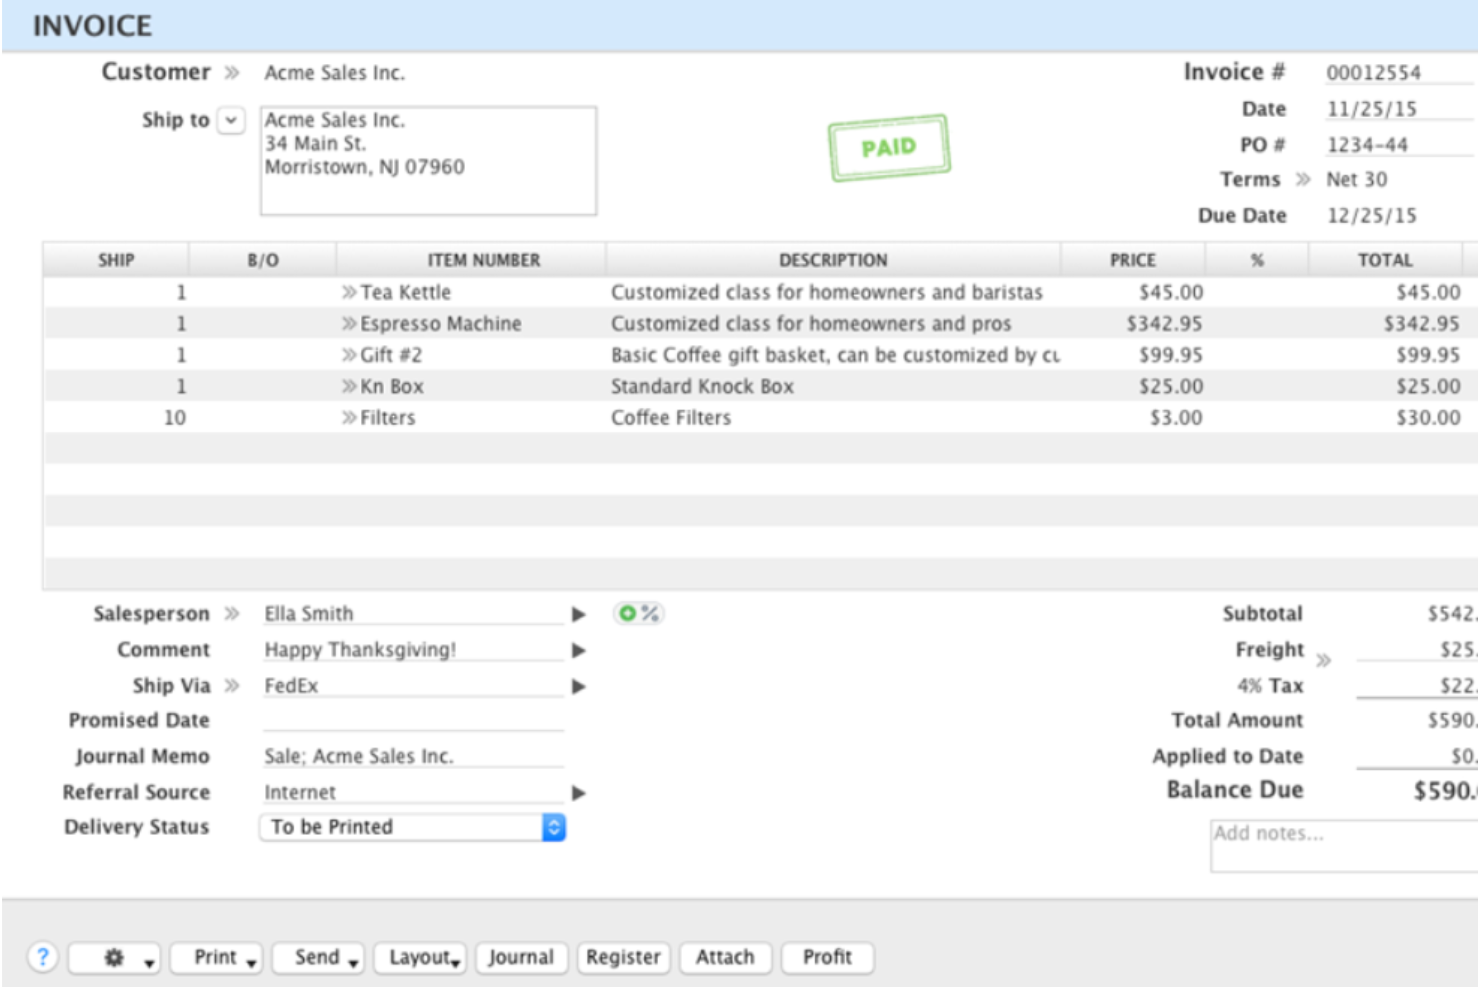Open the Ship to address selector
This screenshot has width=1480, height=987.
[x=233, y=118]
